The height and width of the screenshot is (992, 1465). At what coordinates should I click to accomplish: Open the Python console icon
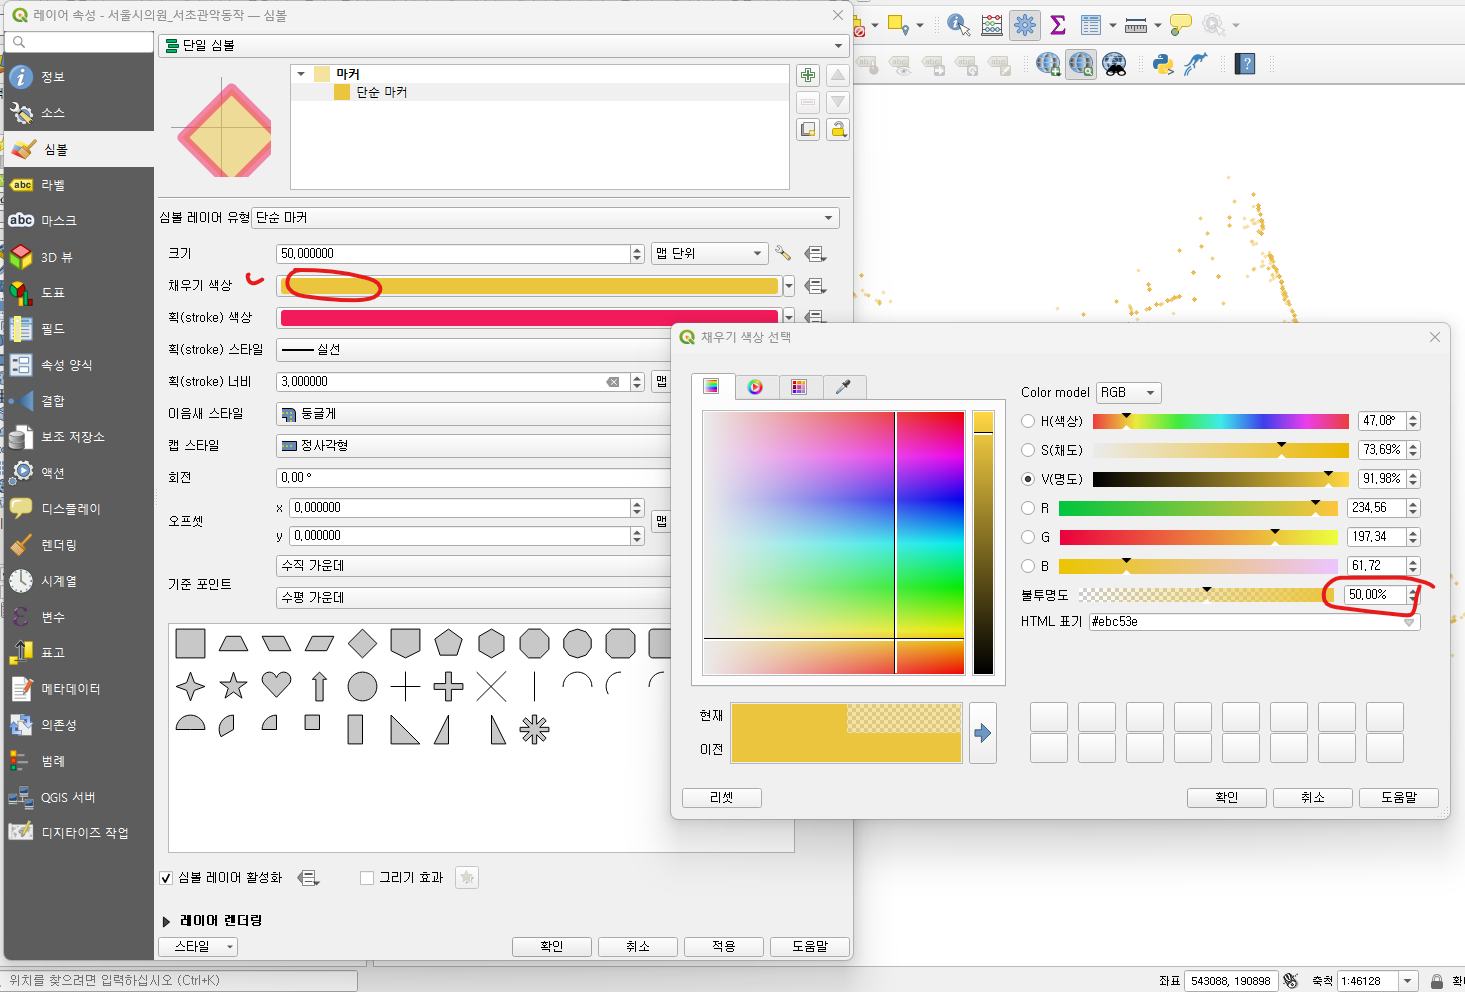[x=1162, y=64]
